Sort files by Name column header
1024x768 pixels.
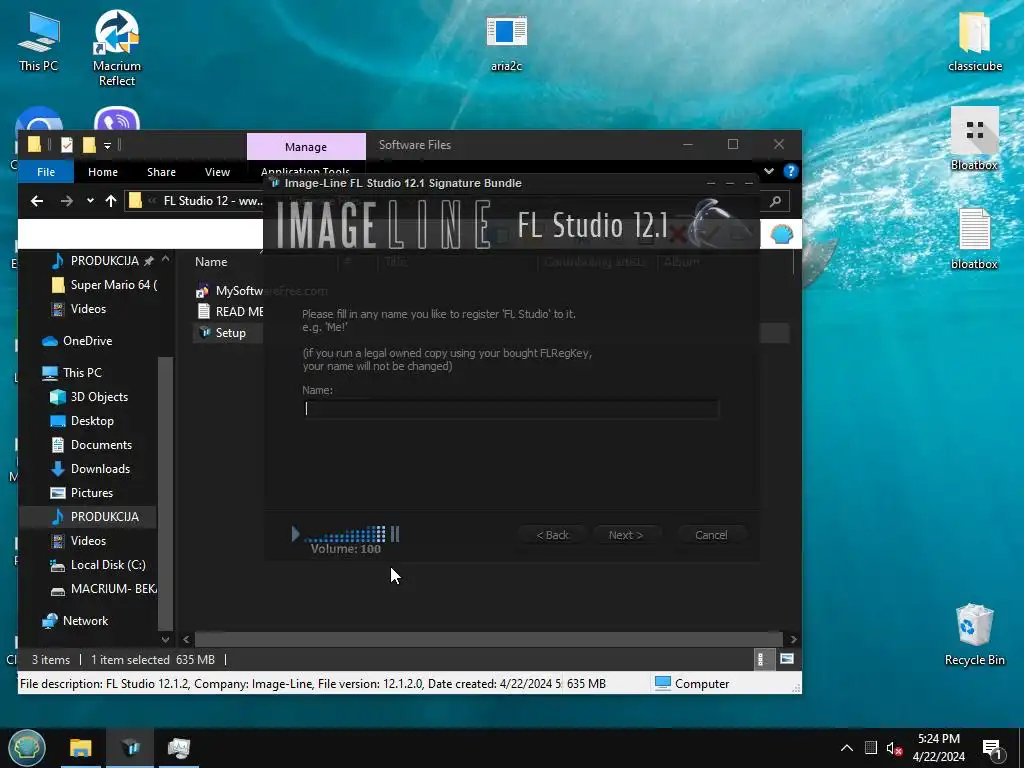pyautogui.click(x=211, y=262)
